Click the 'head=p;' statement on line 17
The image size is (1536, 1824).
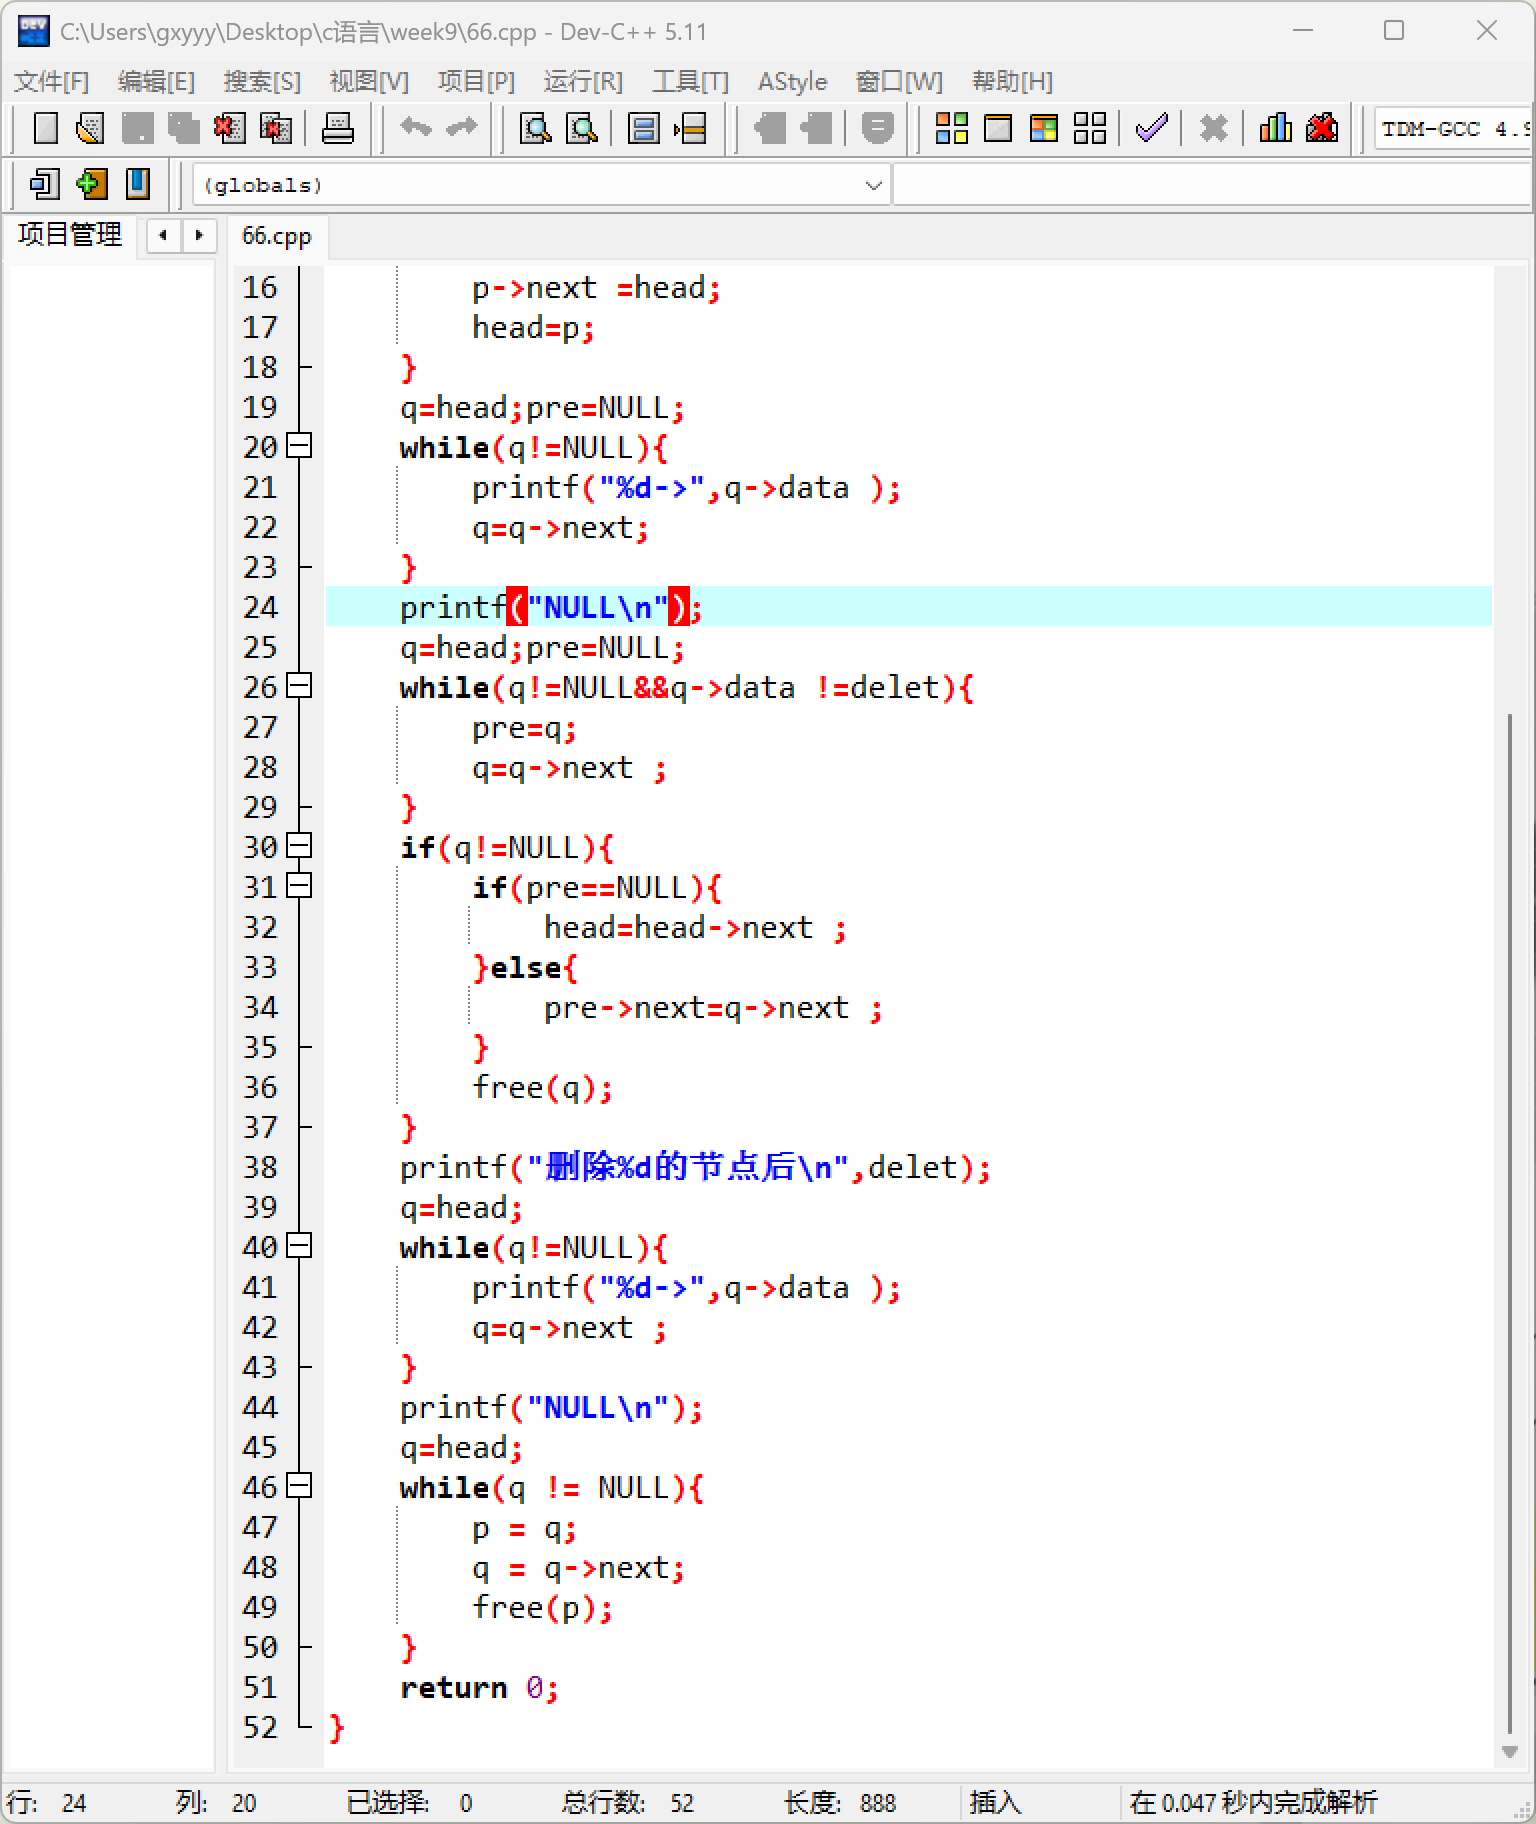pyautogui.click(x=533, y=327)
